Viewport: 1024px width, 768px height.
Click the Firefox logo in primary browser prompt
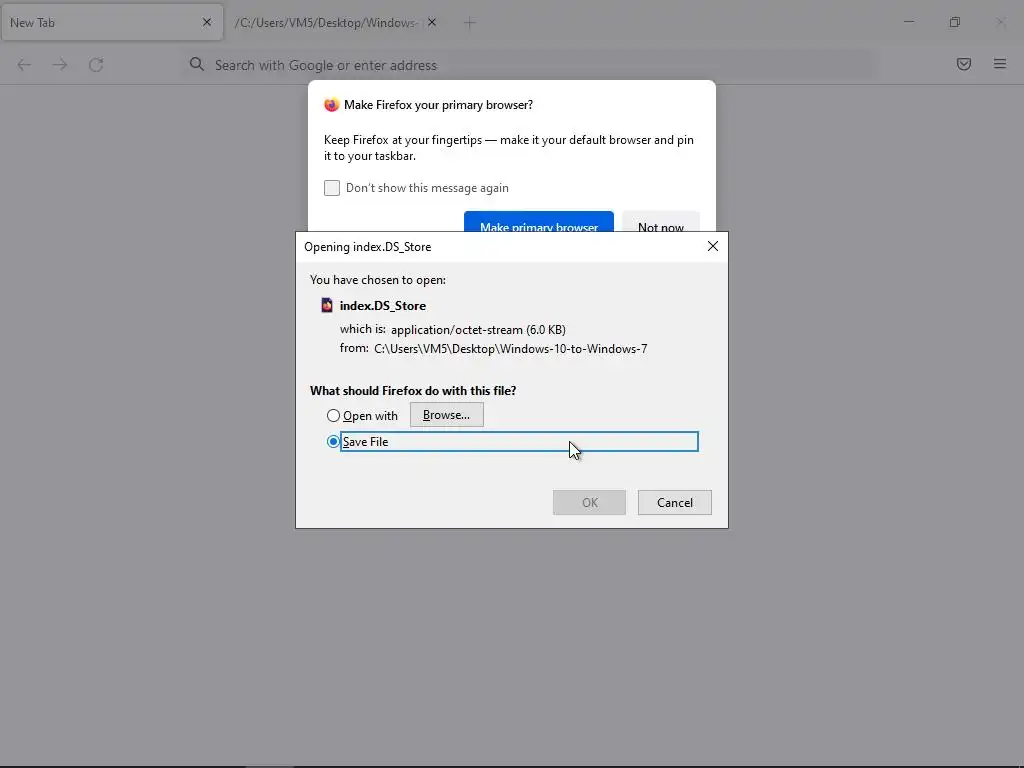(x=332, y=104)
